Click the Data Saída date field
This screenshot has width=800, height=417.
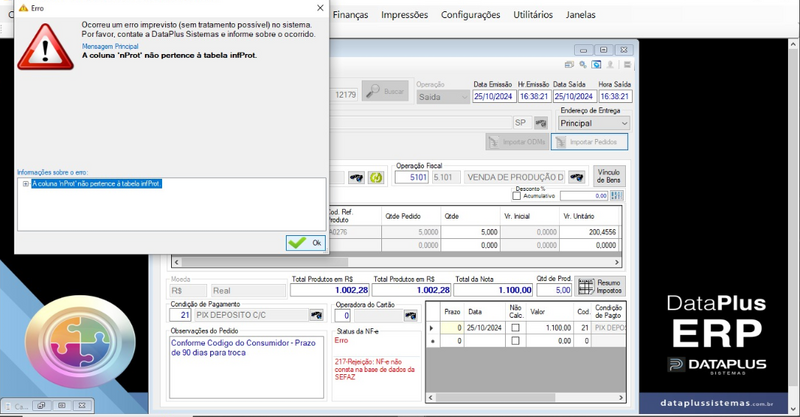[574, 96]
